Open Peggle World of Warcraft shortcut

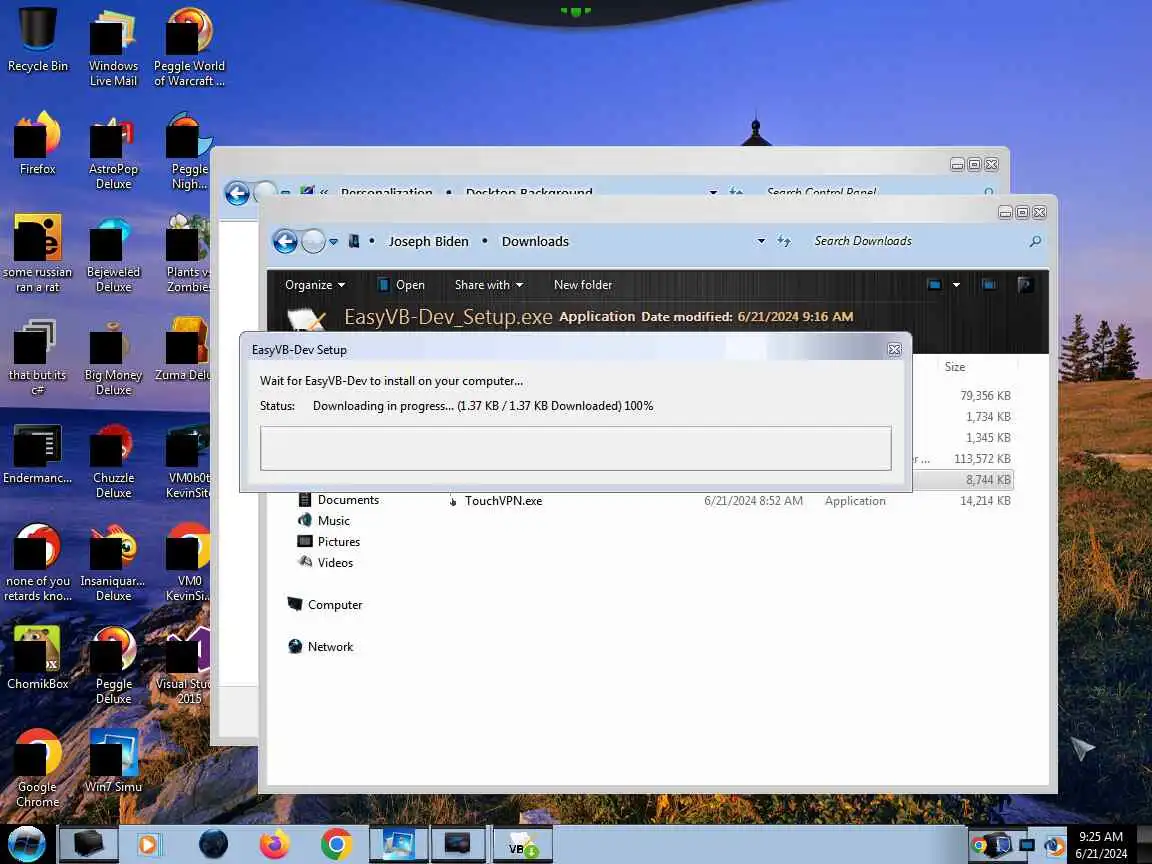pyautogui.click(x=189, y=48)
